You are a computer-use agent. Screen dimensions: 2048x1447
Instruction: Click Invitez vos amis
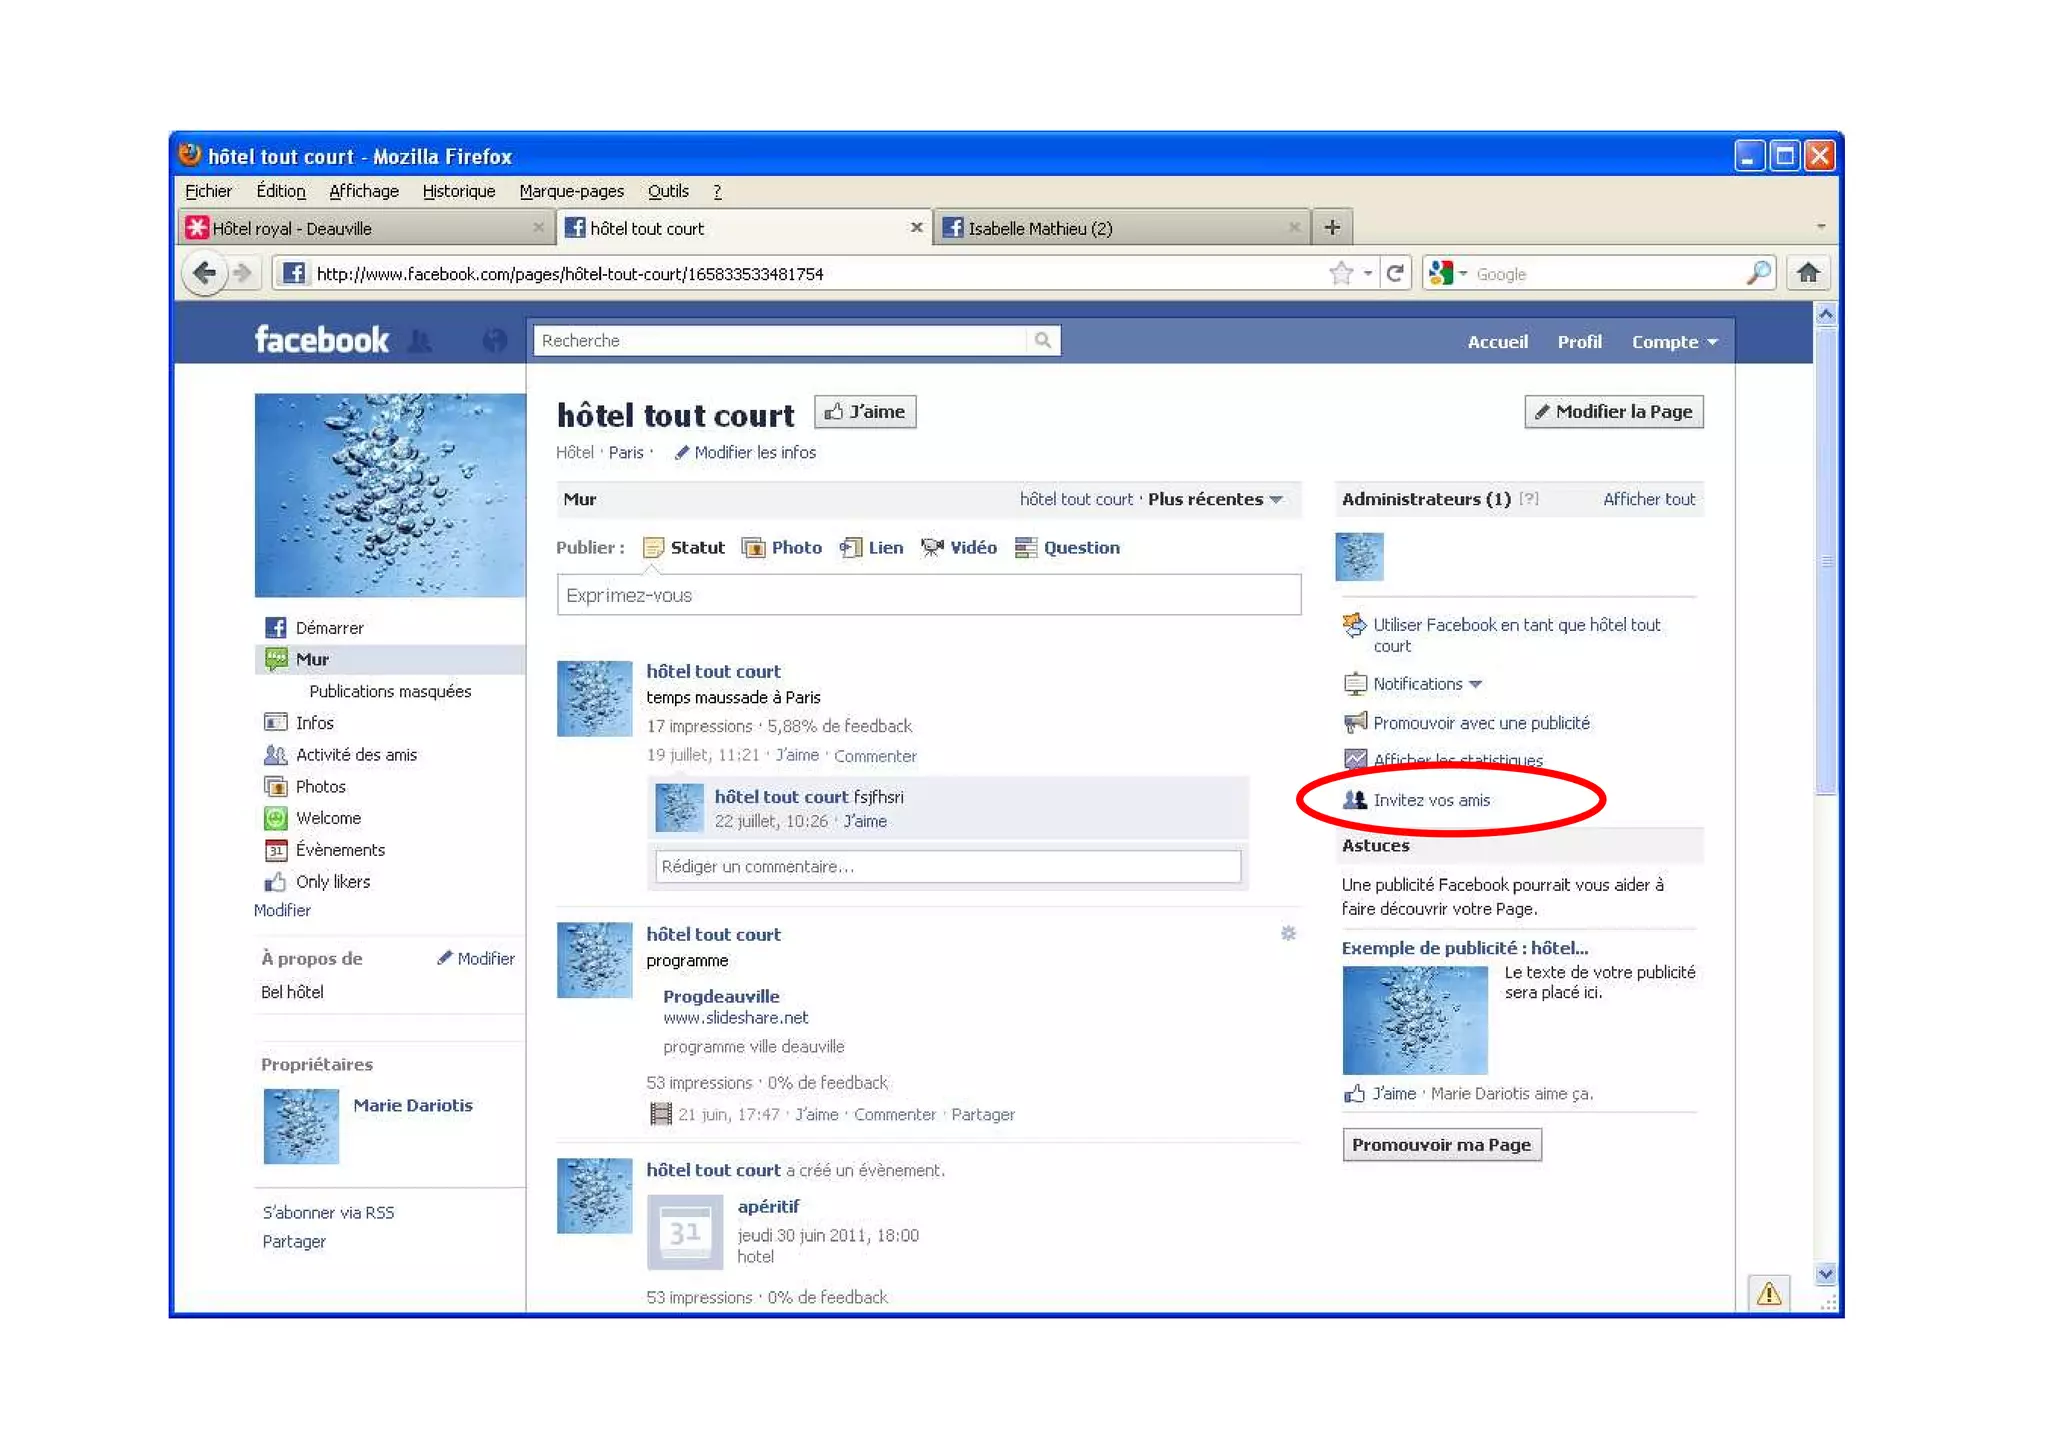coord(1430,800)
